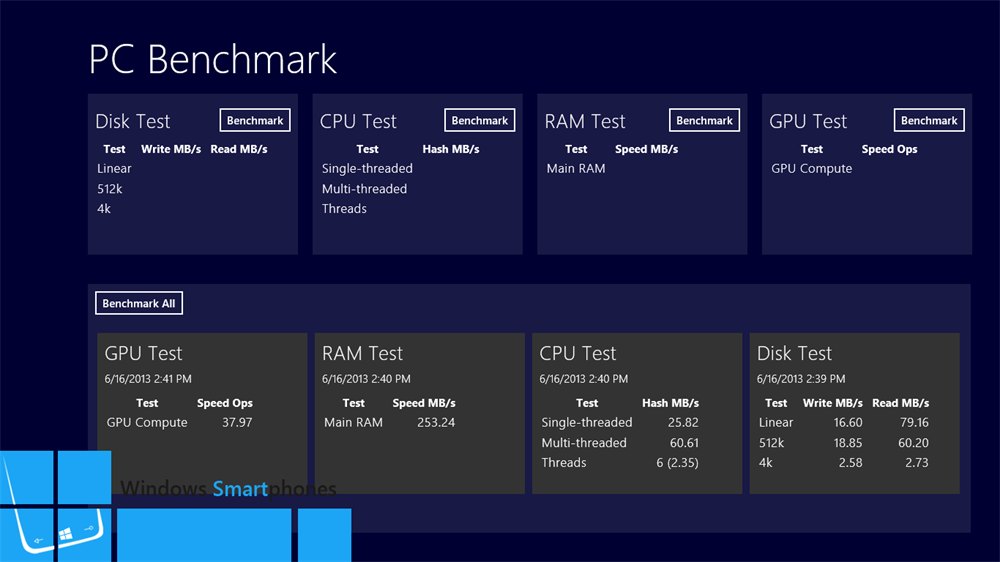1000x562 pixels.
Task: Select Single-threaded row in top CPU Test
Action: [x=418, y=168]
